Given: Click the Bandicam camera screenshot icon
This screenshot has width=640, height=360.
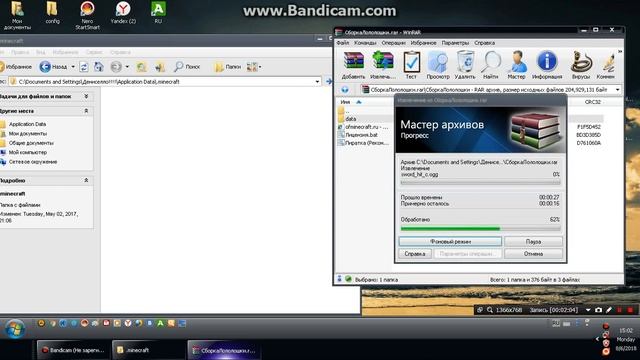Looking at the screenshot, I should click(x=598, y=310).
